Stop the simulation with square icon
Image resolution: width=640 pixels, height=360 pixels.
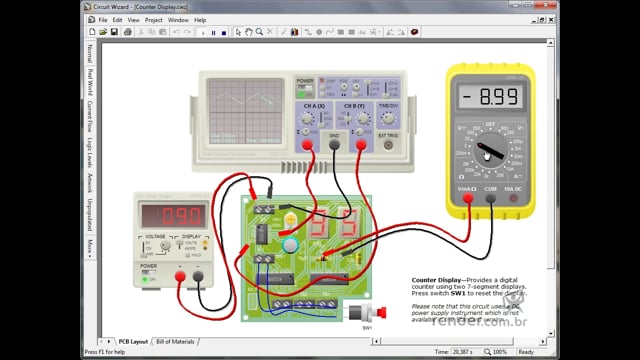coord(224,32)
